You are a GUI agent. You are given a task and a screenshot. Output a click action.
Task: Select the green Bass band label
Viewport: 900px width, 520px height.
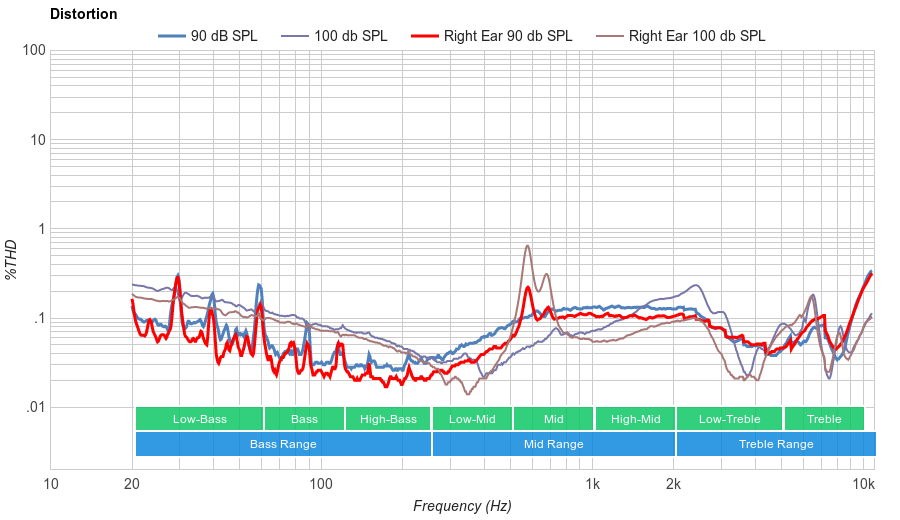304,419
